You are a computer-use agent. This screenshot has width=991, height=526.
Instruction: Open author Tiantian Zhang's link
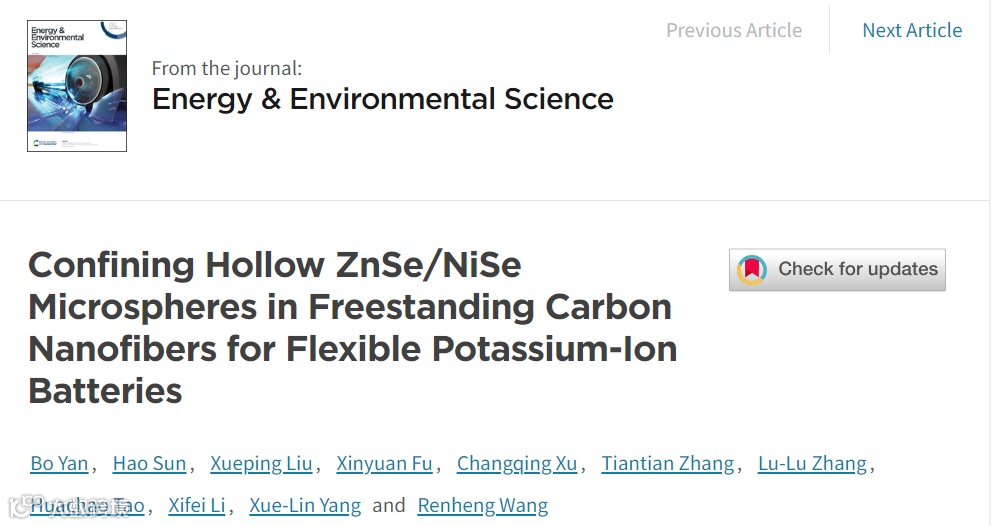point(667,463)
